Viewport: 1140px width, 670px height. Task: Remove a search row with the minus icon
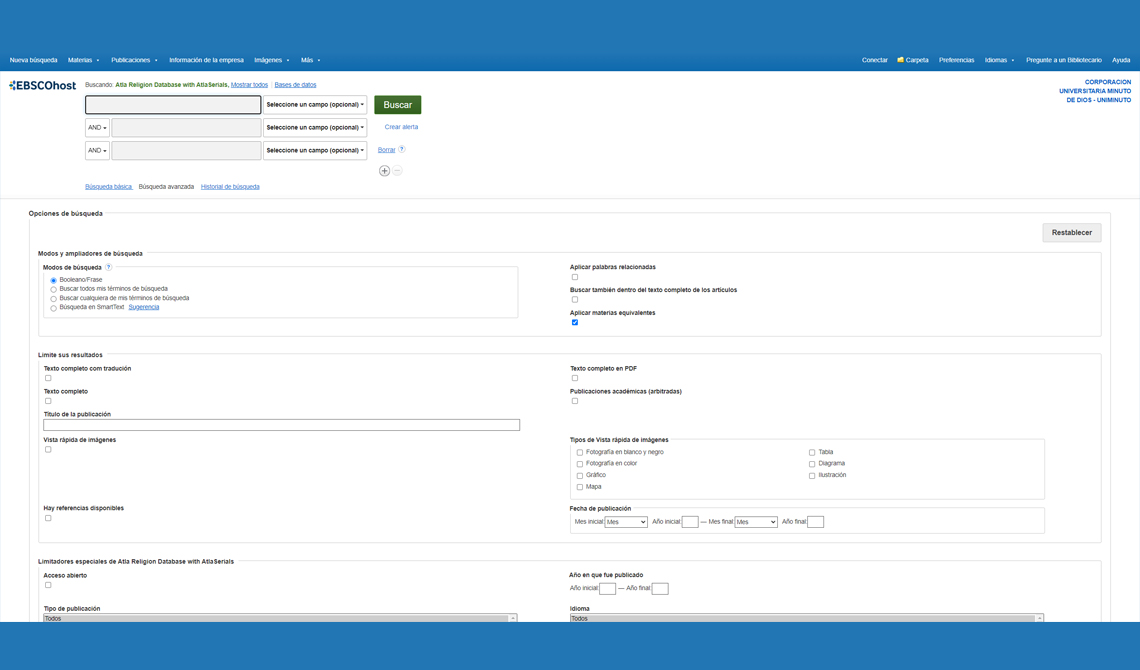coord(397,171)
